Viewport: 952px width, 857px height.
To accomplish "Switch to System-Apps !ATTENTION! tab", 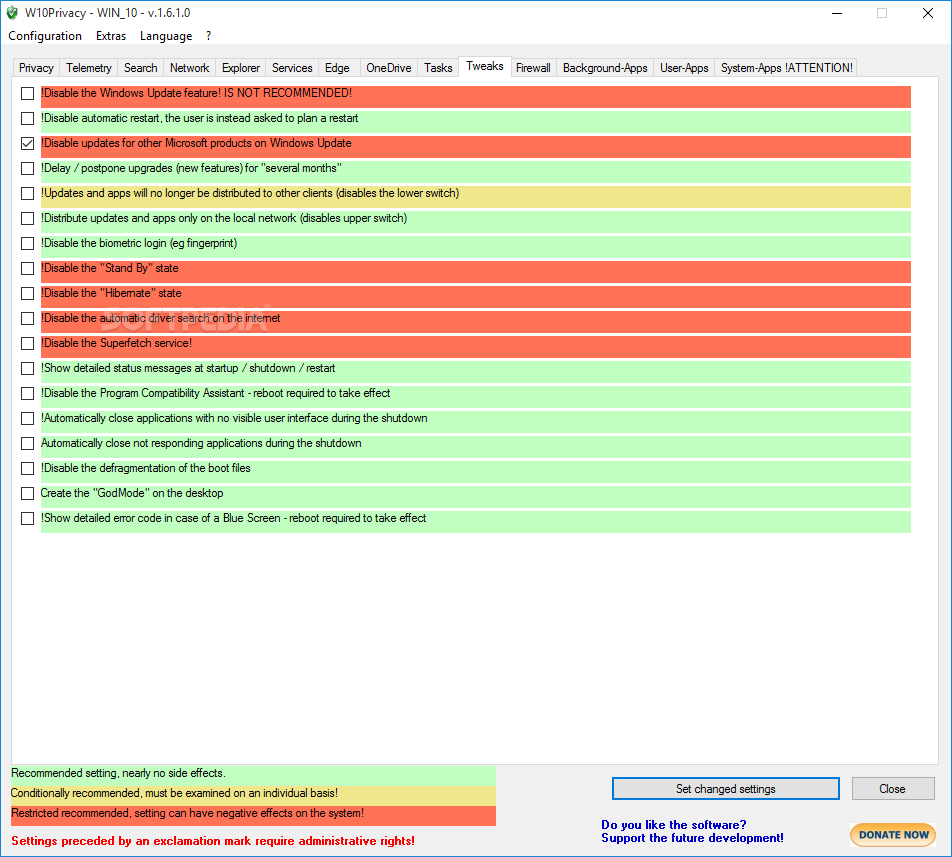I will 786,68.
